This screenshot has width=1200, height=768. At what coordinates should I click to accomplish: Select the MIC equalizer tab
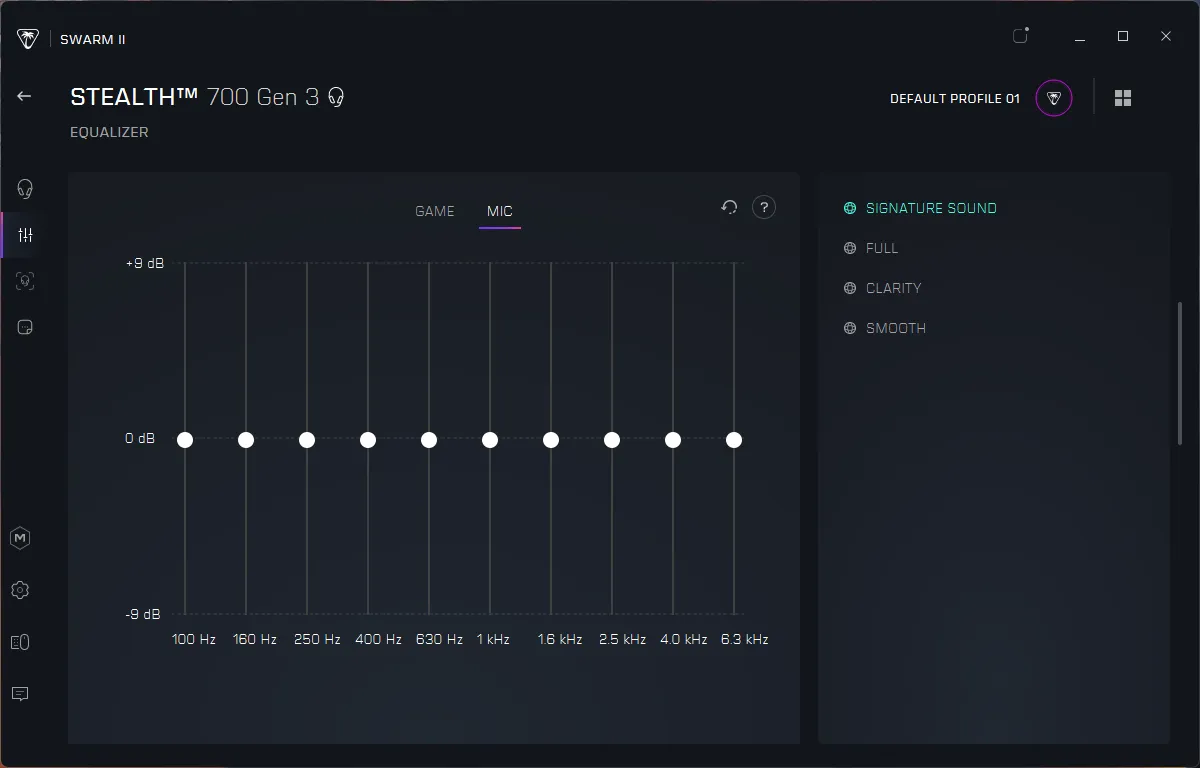[500, 211]
